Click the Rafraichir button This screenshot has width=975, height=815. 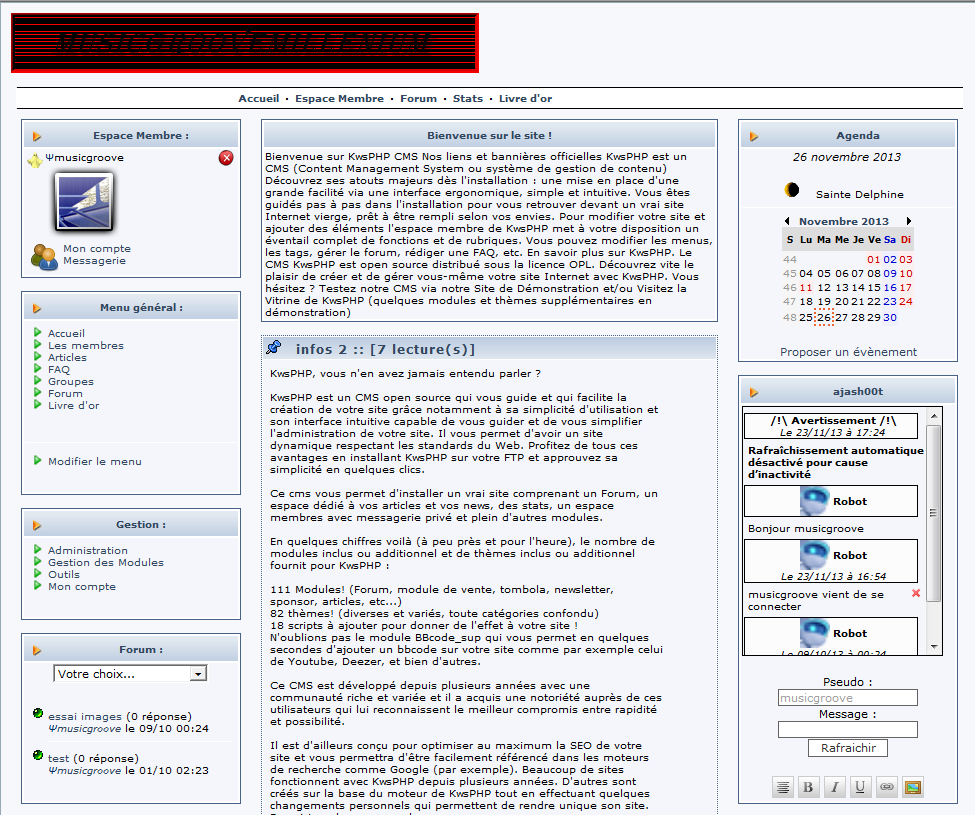[848, 748]
